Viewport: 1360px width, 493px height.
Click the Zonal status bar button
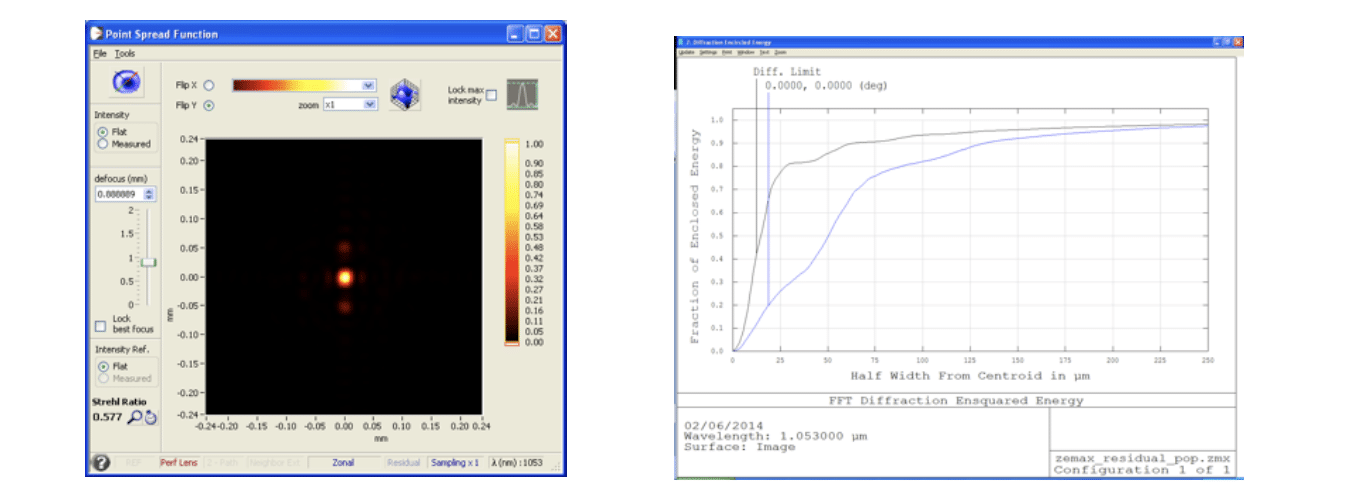(x=344, y=463)
